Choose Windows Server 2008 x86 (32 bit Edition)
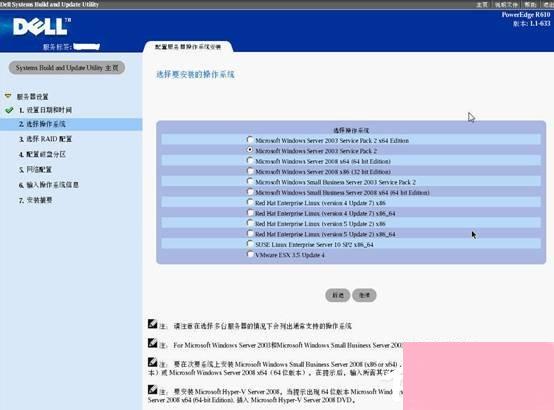 pyautogui.click(x=250, y=171)
